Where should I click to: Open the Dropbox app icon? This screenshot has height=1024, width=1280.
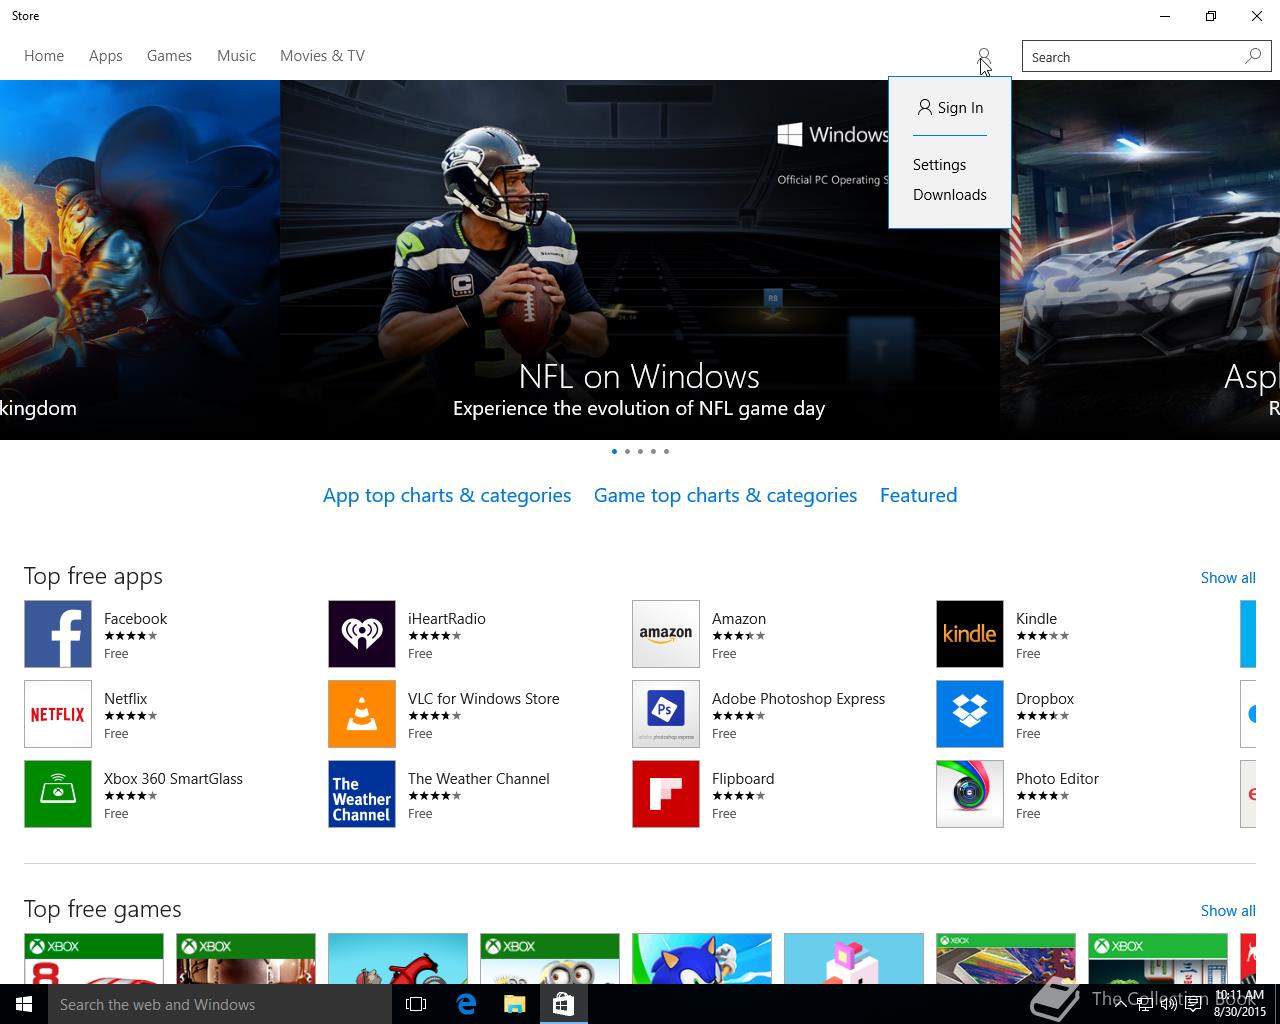(970, 714)
